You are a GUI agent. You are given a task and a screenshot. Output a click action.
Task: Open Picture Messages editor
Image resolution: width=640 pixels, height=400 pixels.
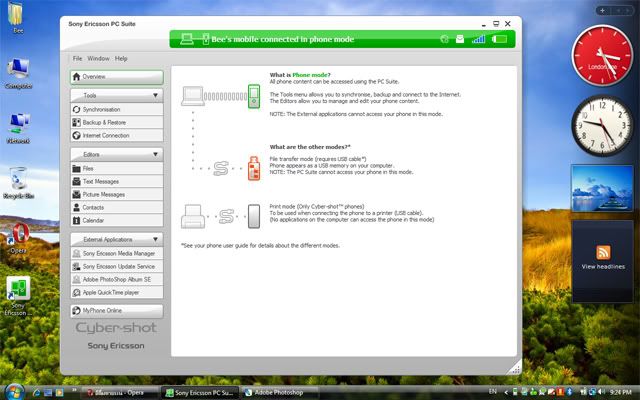pyautogui.click(x=117, y=194)
